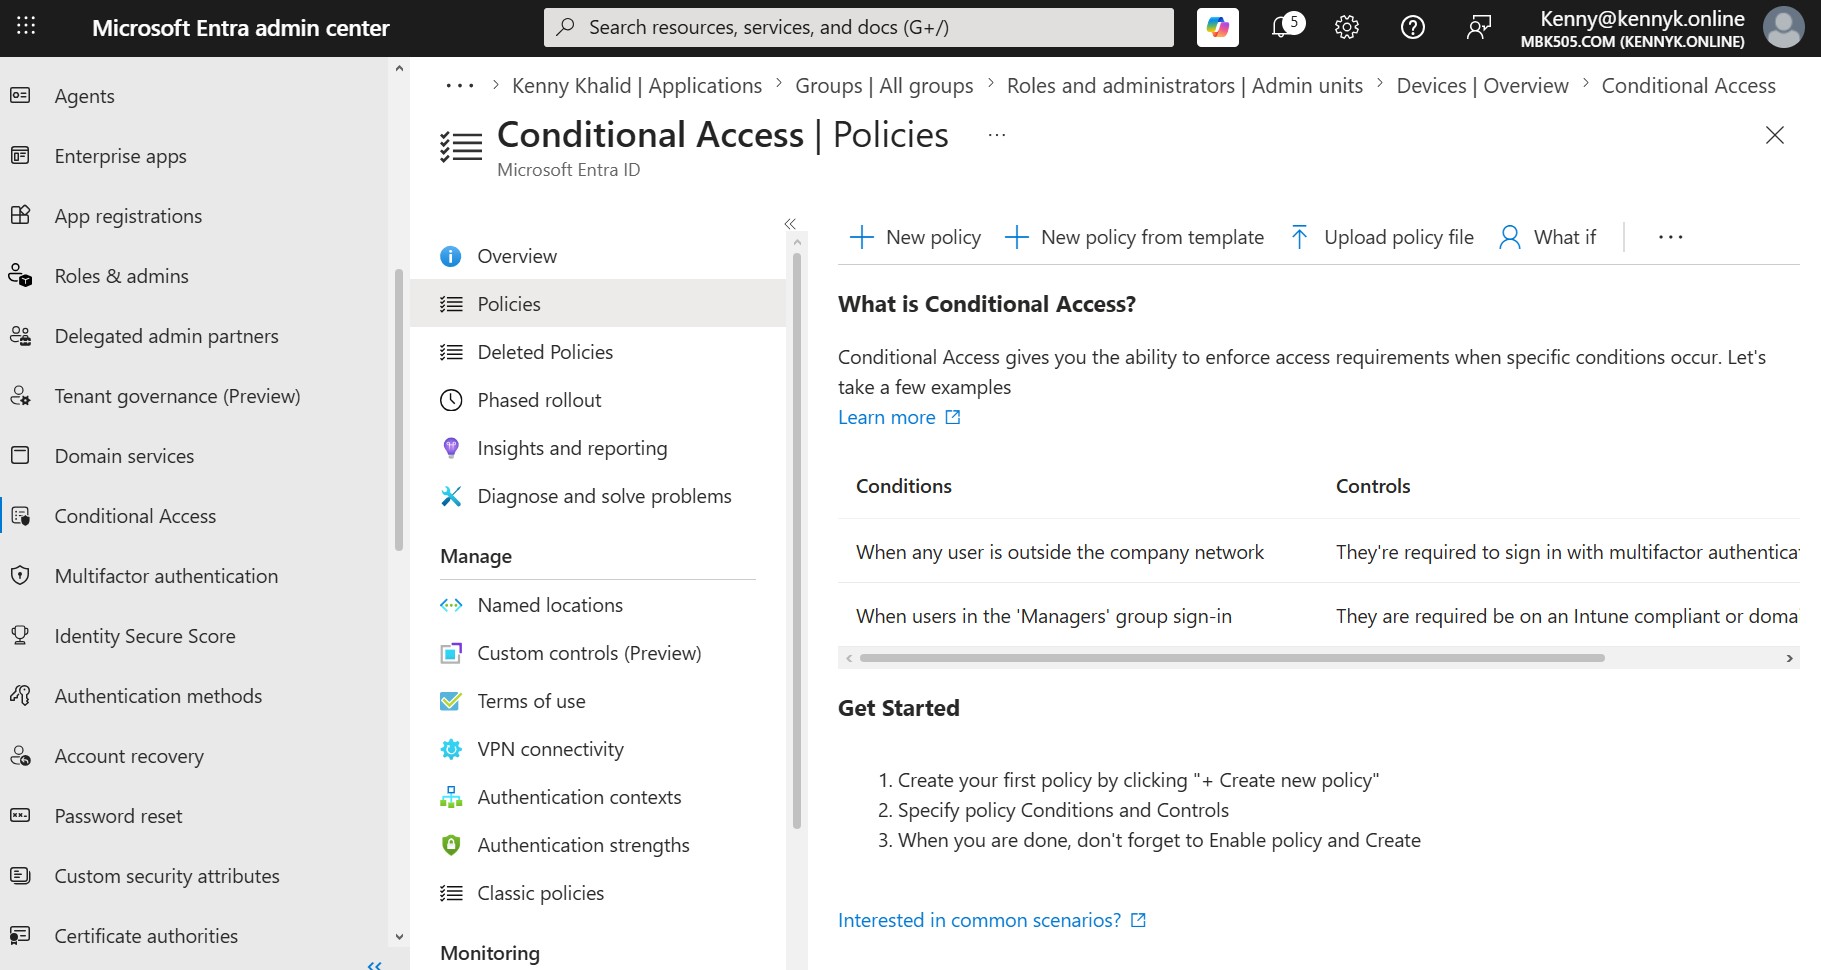The width and height of the screenshot is (1821, 970).
Task: Click the What if button
Action: 1547,237
